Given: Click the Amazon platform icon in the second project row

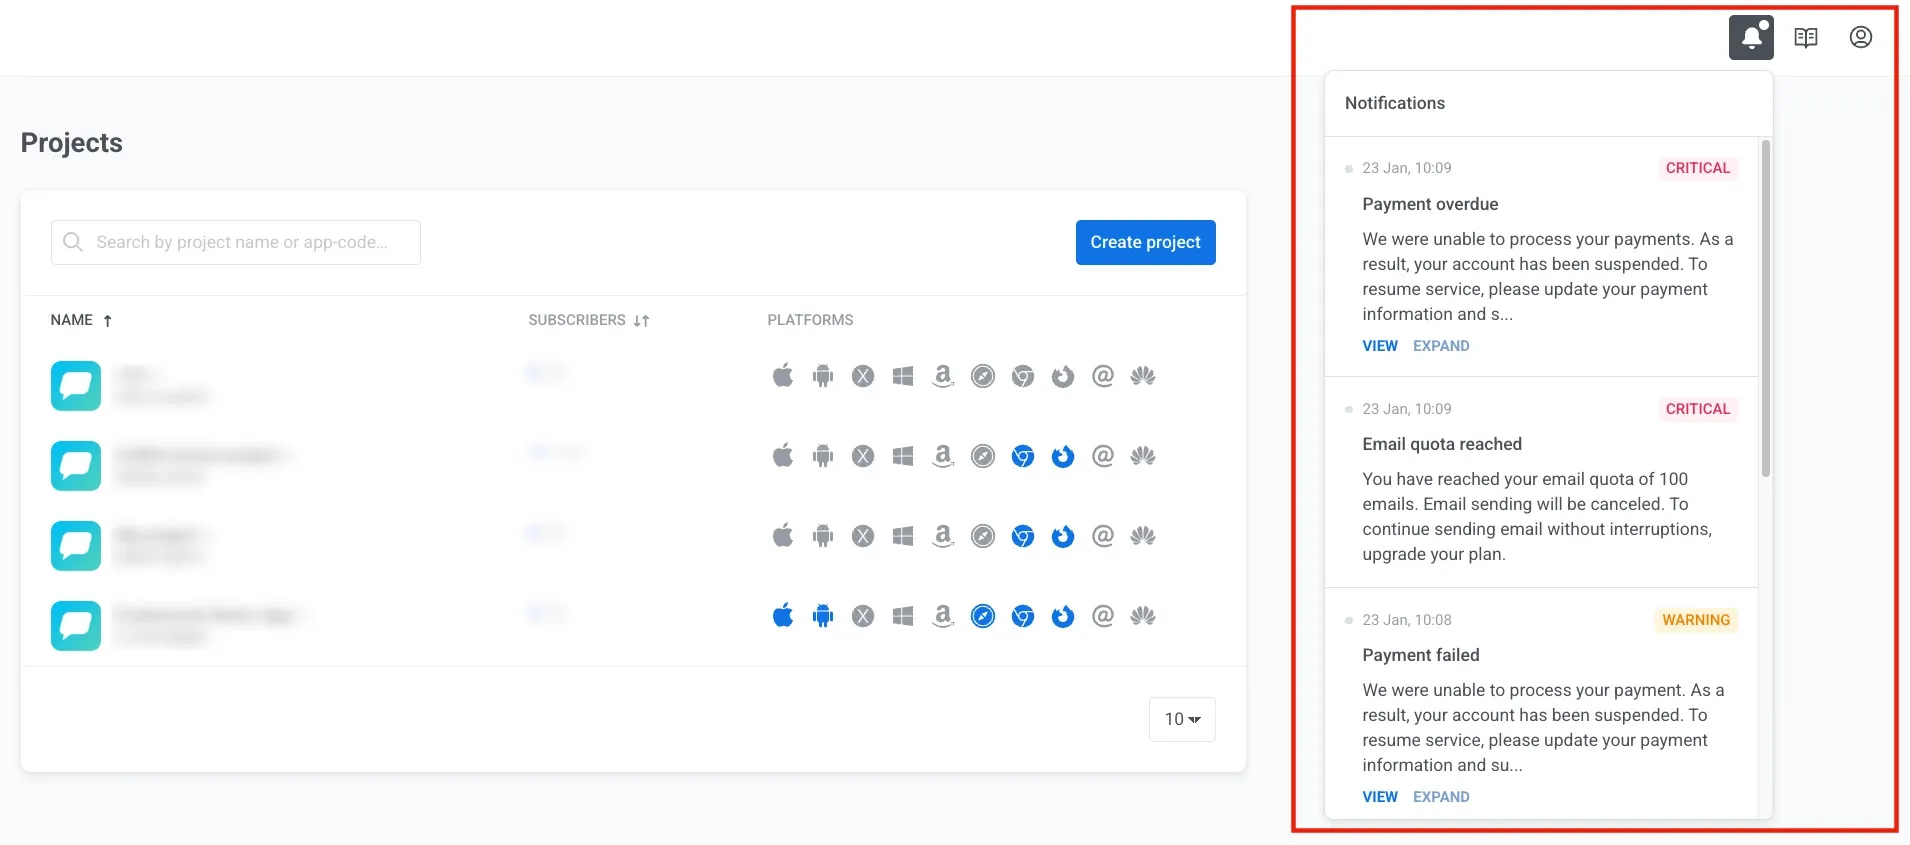Looking at the screenshot, I should pyautogui.click(x=942, y=457).
